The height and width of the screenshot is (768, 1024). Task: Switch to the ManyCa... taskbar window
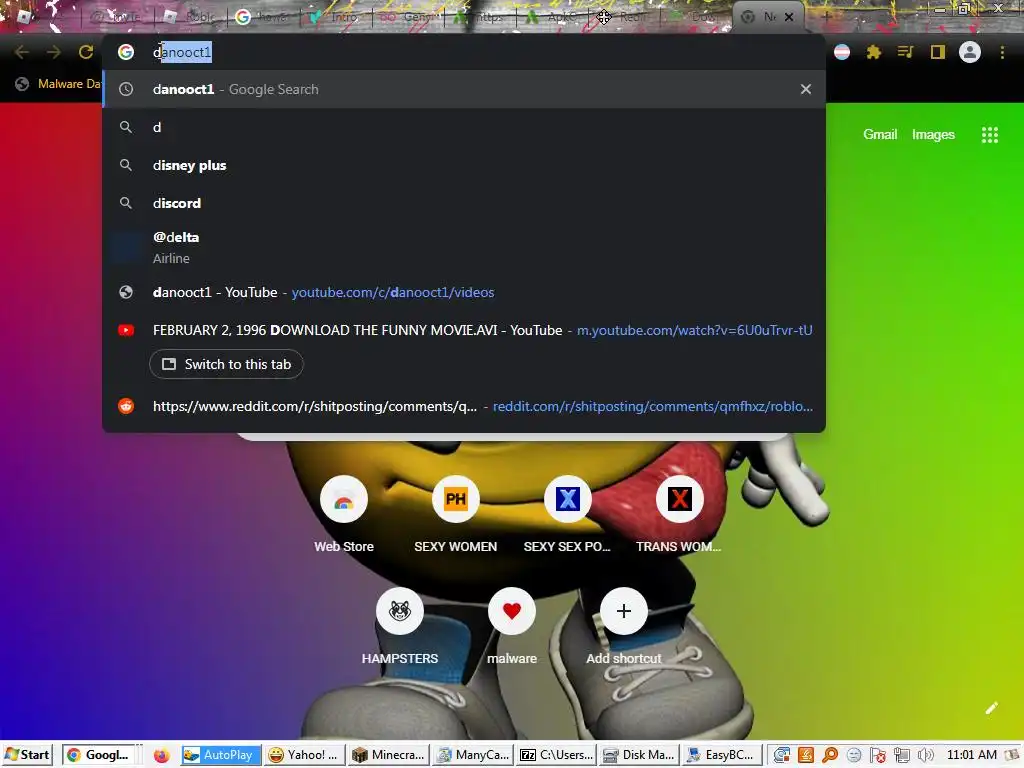pos(473,755)
